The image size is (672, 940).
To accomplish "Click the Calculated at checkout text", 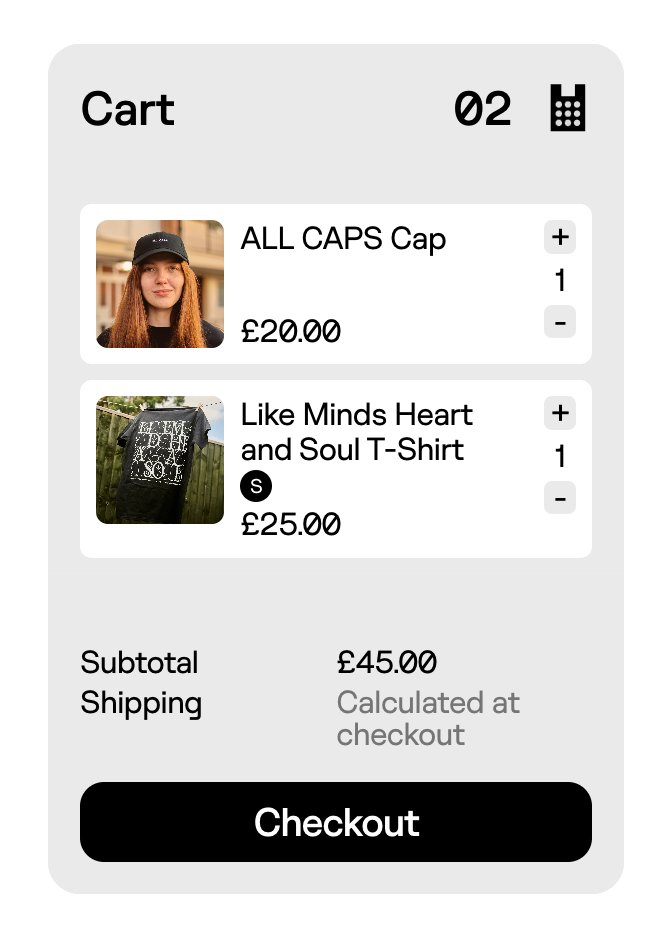I will tap(428, 718).
